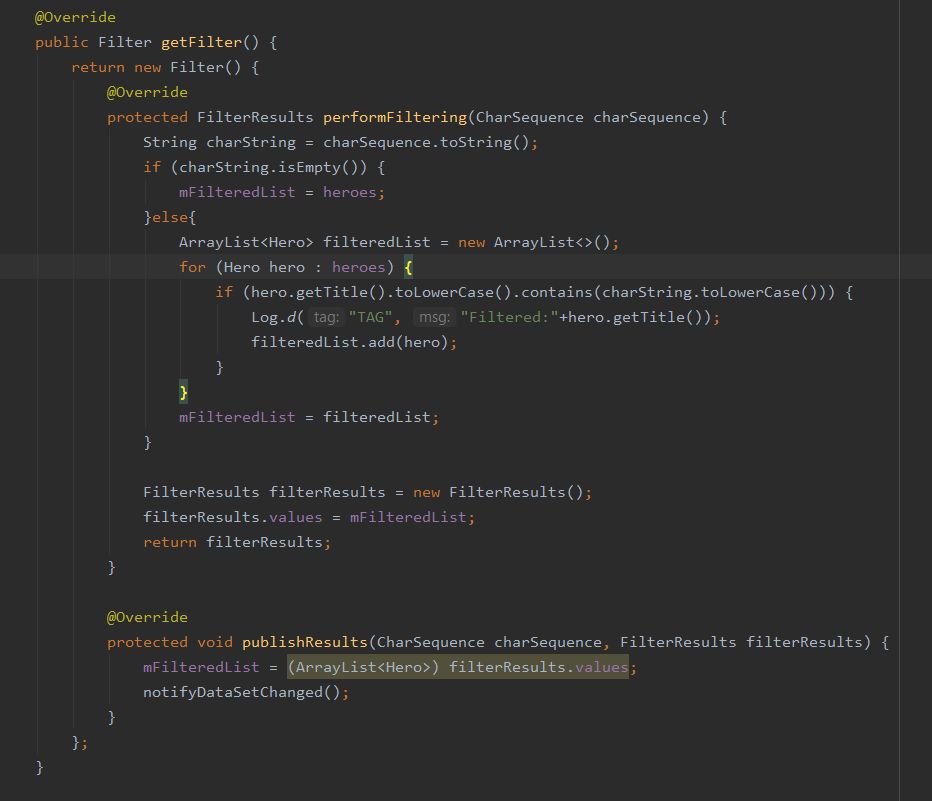Click the 'mFilteredList = filteredList;' line
932x801 pixels.
pyautogui.click(x=309, y=417)
